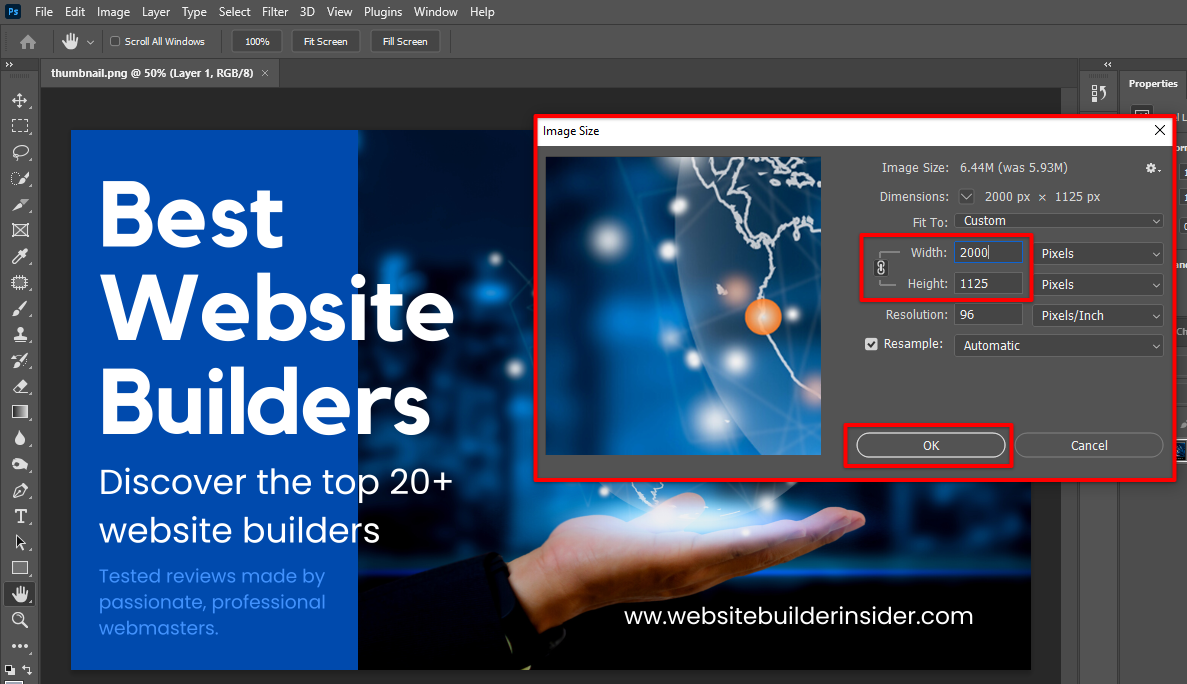Viewport: 1187px width, 684px height.
Task: Enable the Resample checkbox
Action: pos(871,343)
